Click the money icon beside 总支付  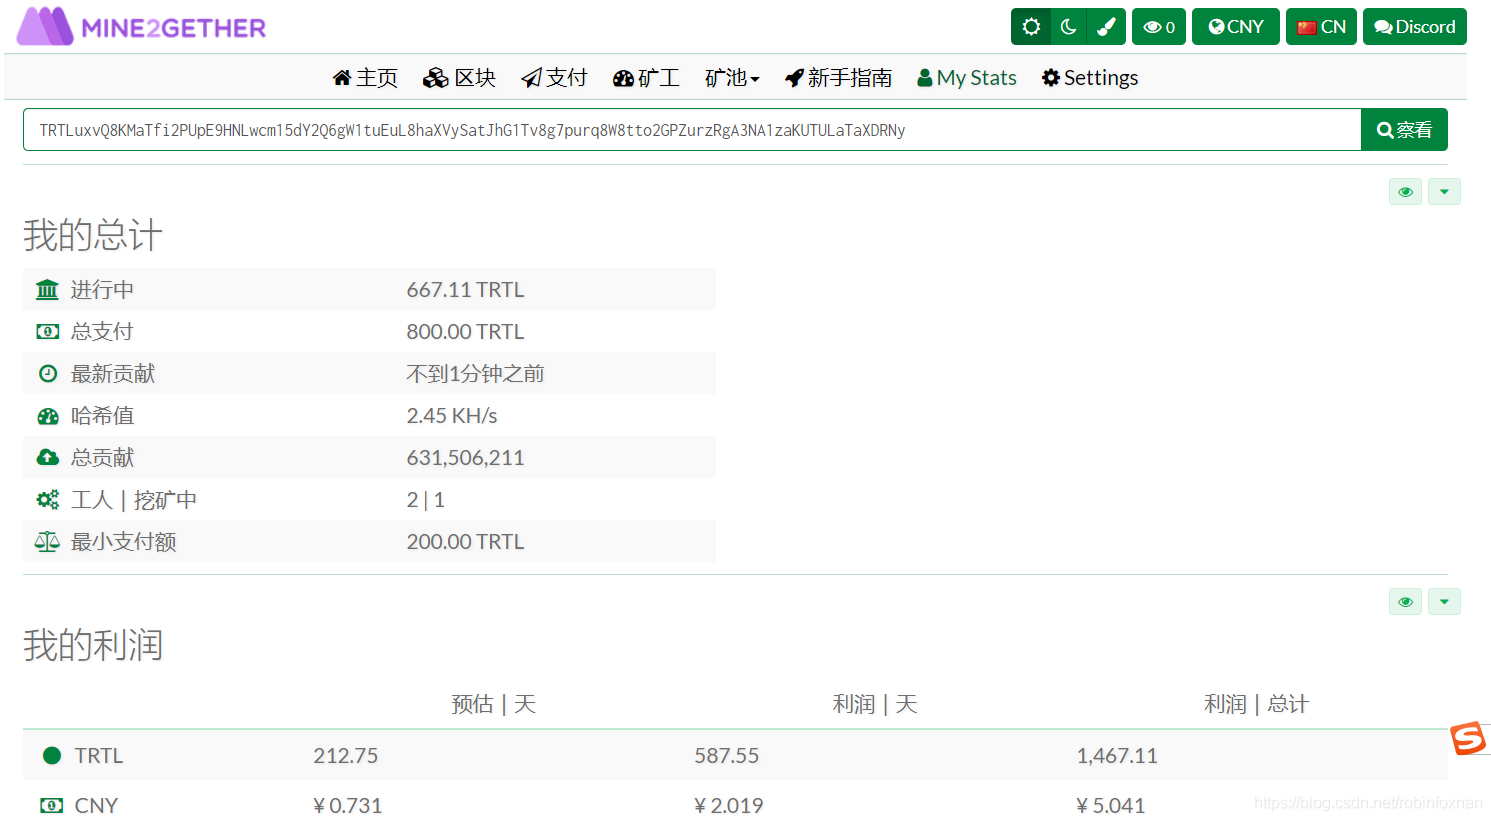pyautogui.click(x=47, y=332)
